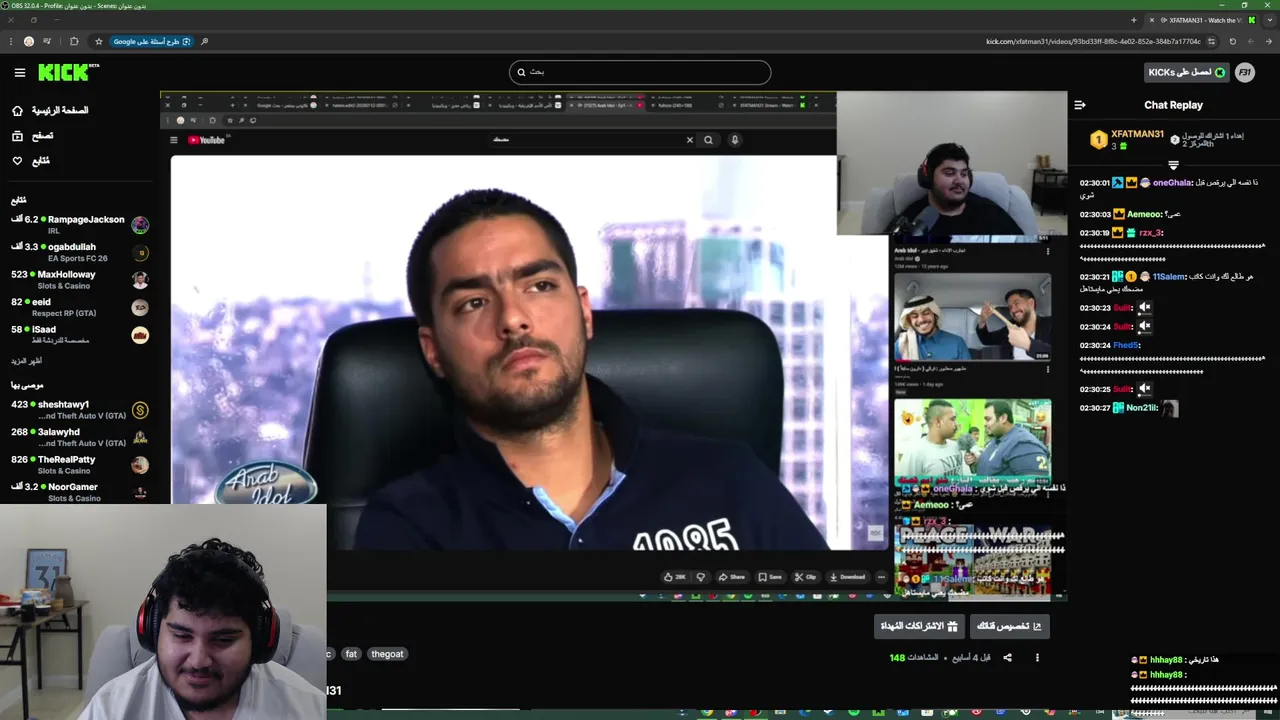Focus the Kick search field

(640, 72)
